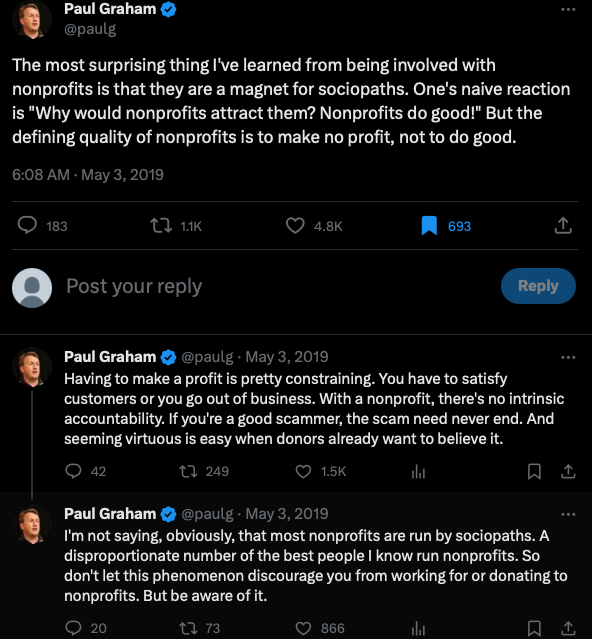
Task: Click the blue Reply button
Action: click(x=538, y=286)
